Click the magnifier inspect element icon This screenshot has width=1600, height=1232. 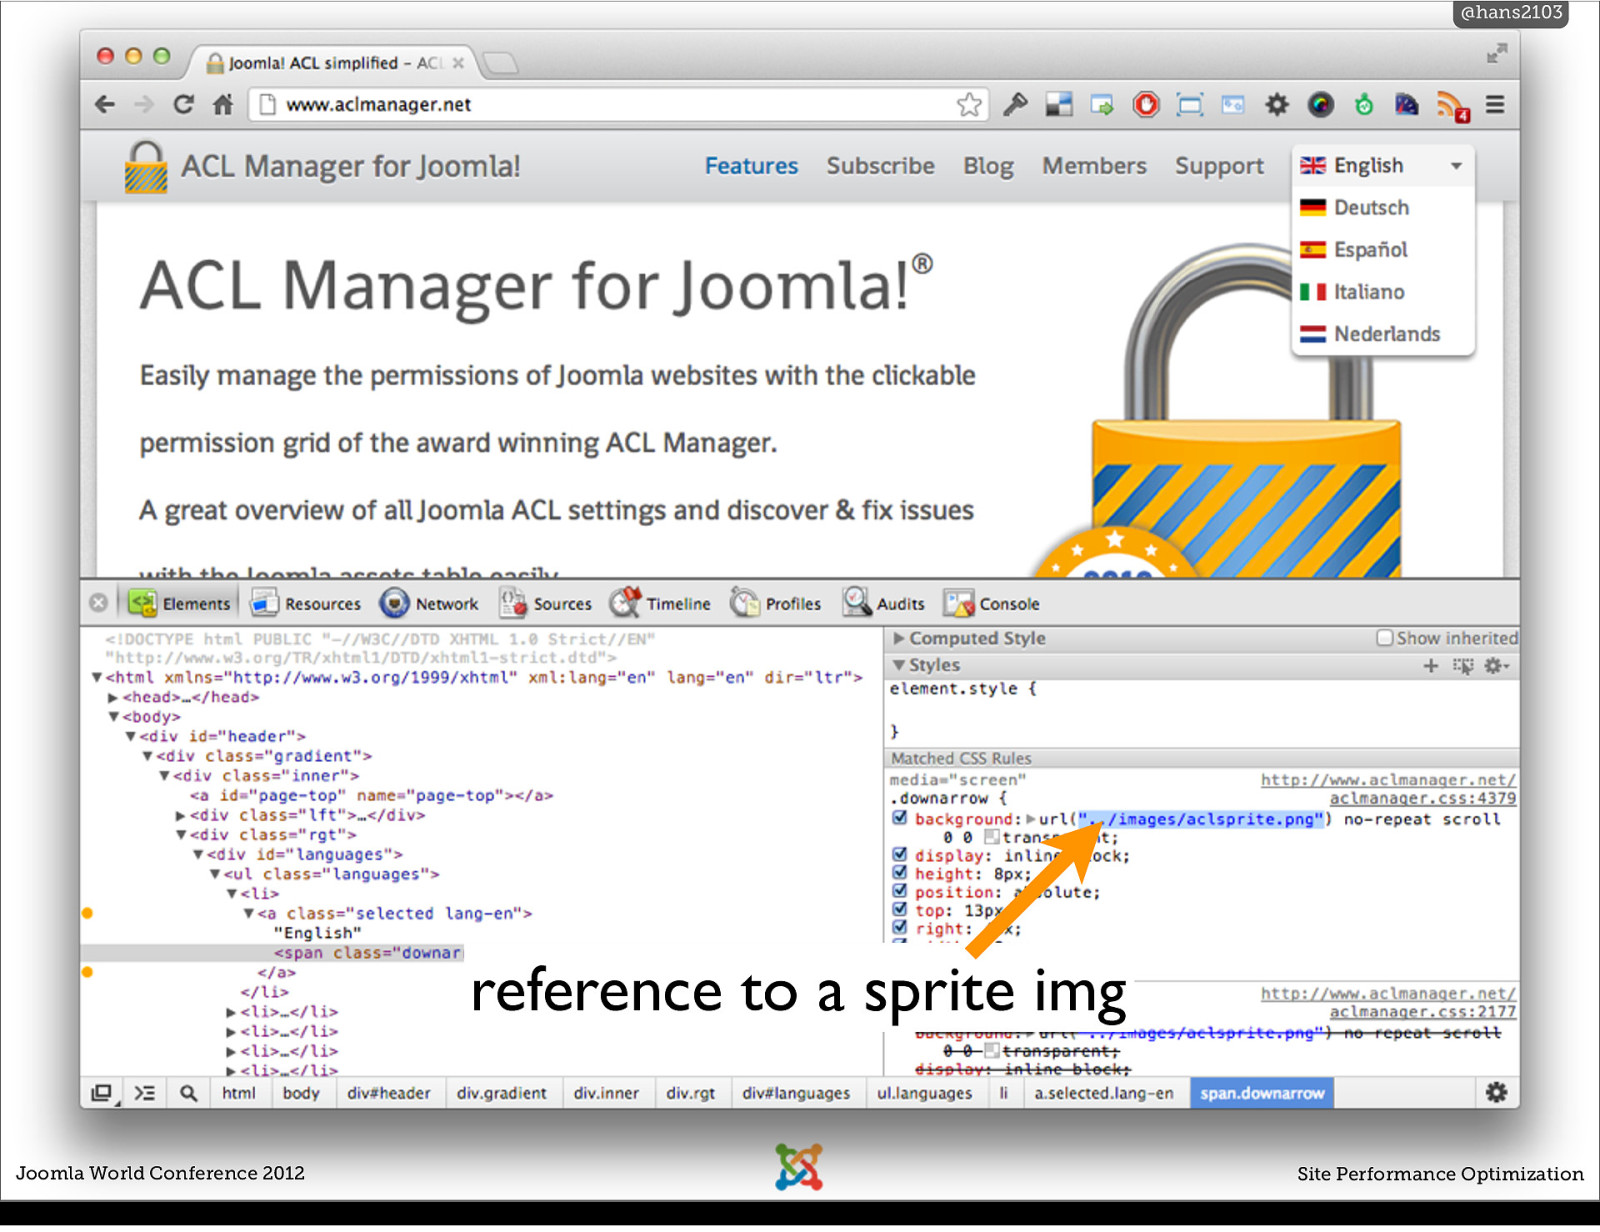click(188, 1093)
